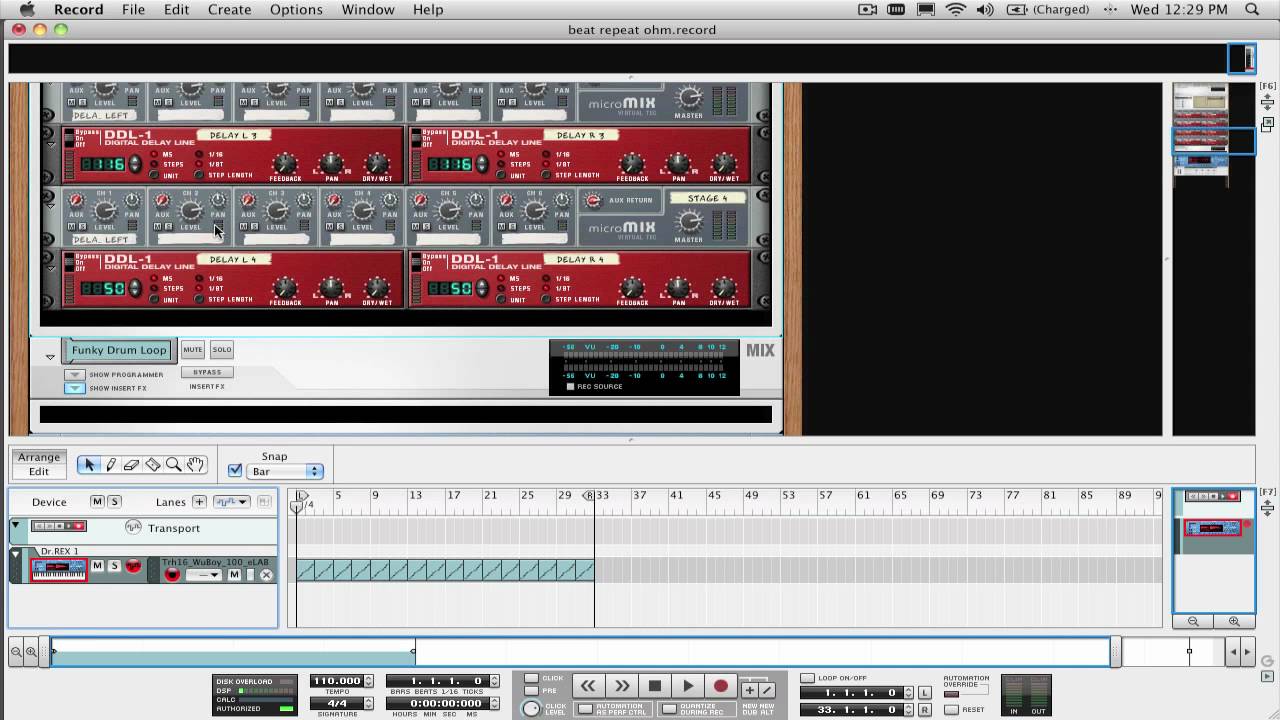Reset the automation override
The image size is (1280, 720).
point(951,710)
